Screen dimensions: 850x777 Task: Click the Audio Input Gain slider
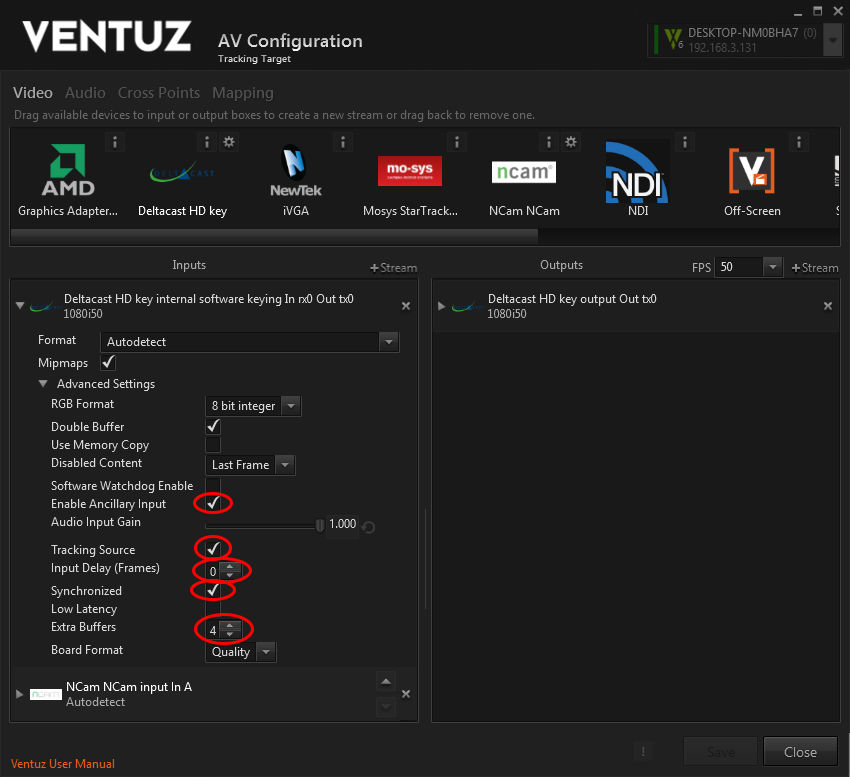click(265, 524)
